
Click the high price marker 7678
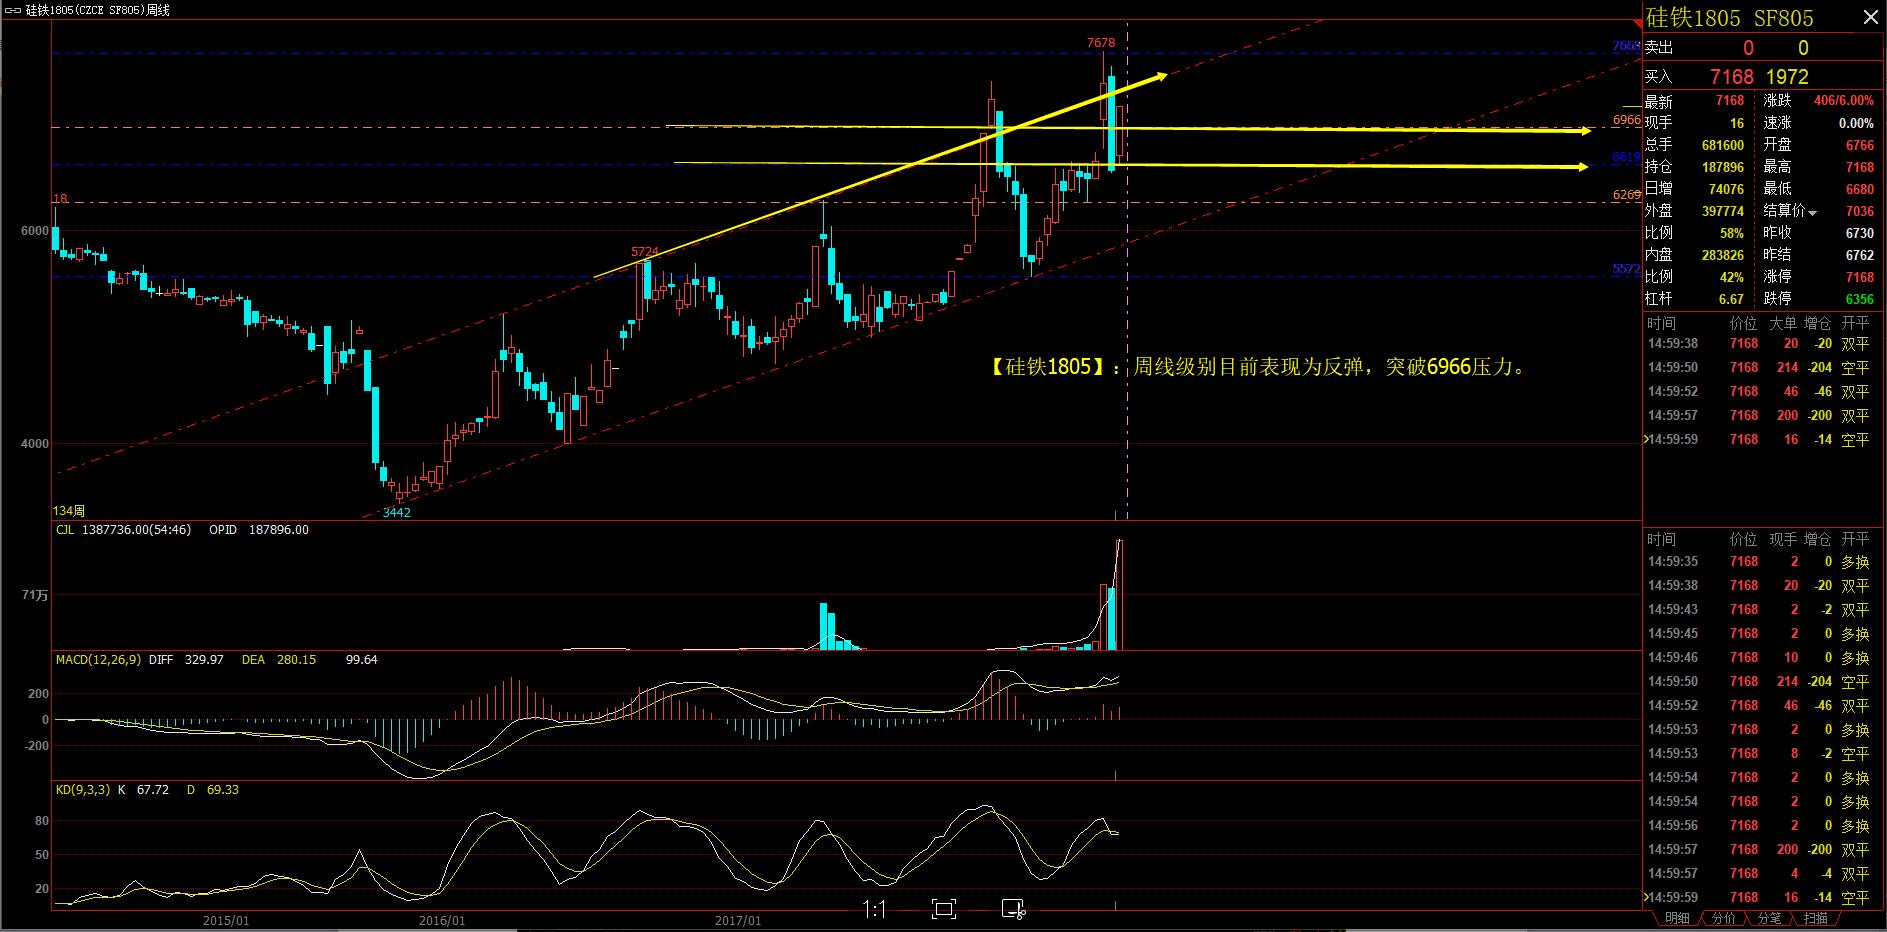click(1101, 42)
